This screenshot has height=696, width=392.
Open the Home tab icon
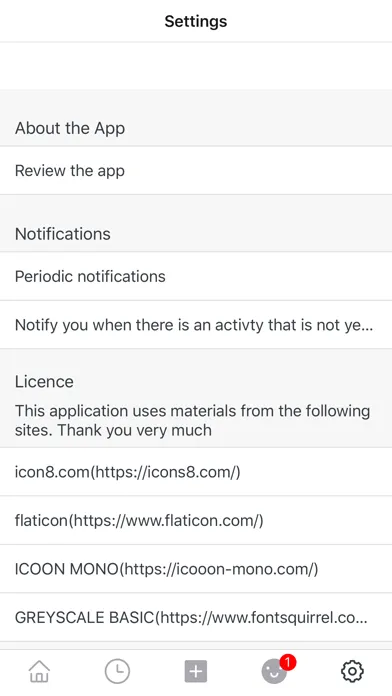pos(39,671)
